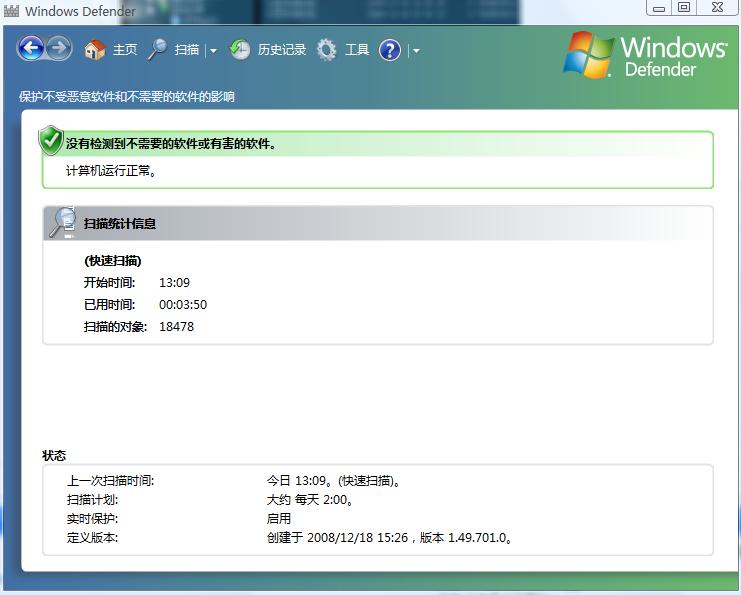Click the green shield status icon
Screen dimensions: 741x595
tap(51, 140)
